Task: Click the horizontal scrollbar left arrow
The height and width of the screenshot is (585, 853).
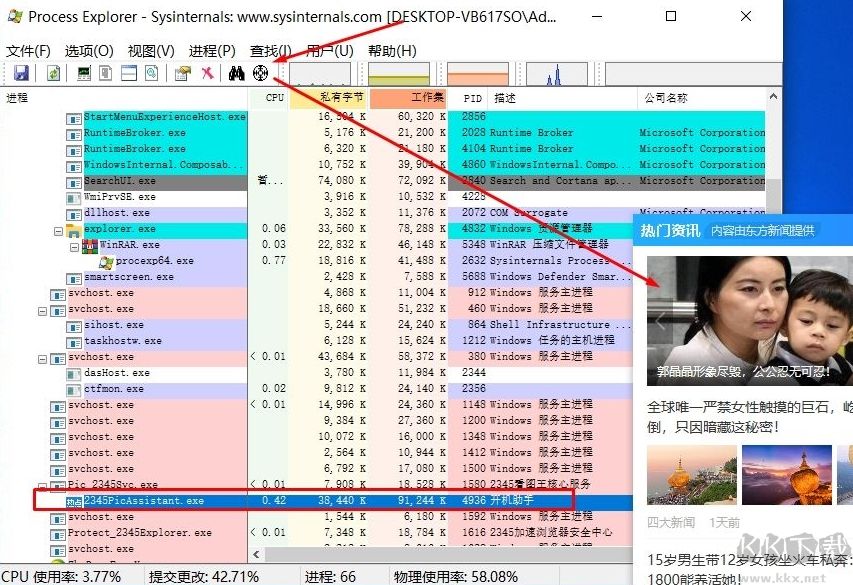Action: pyautogui.click(x=257, y=555)
